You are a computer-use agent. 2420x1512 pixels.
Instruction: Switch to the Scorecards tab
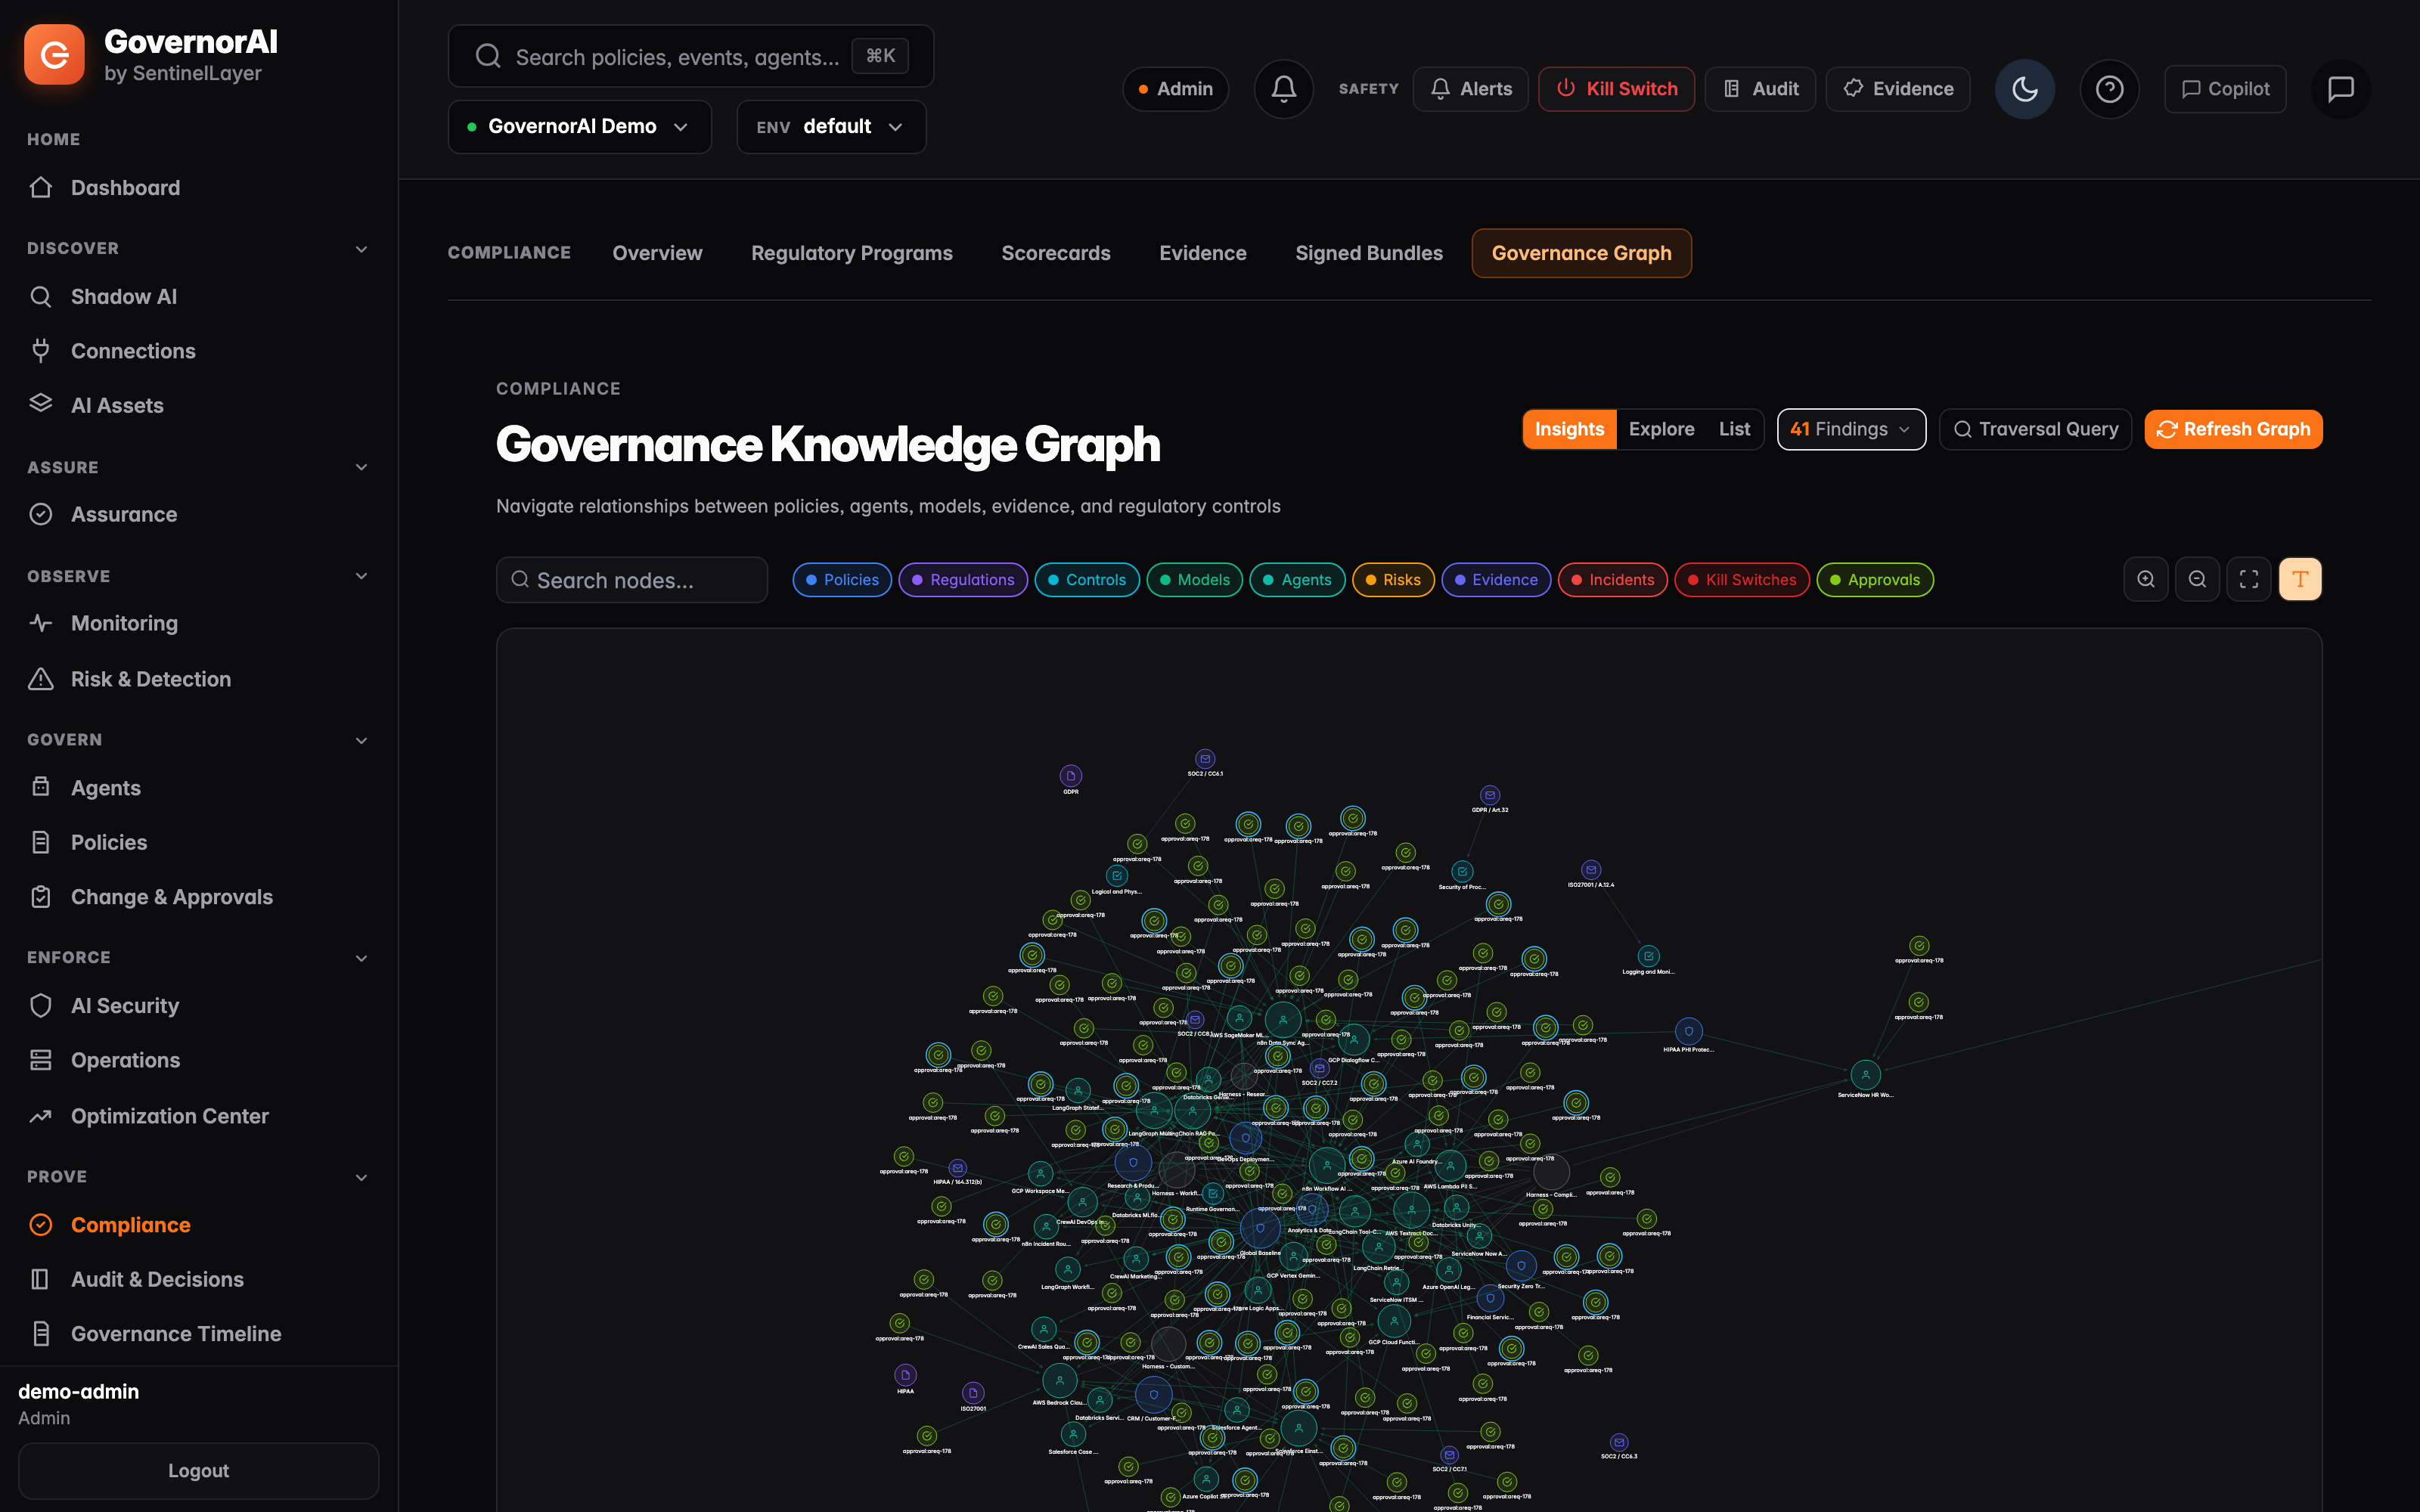(x=1056, y=253)
